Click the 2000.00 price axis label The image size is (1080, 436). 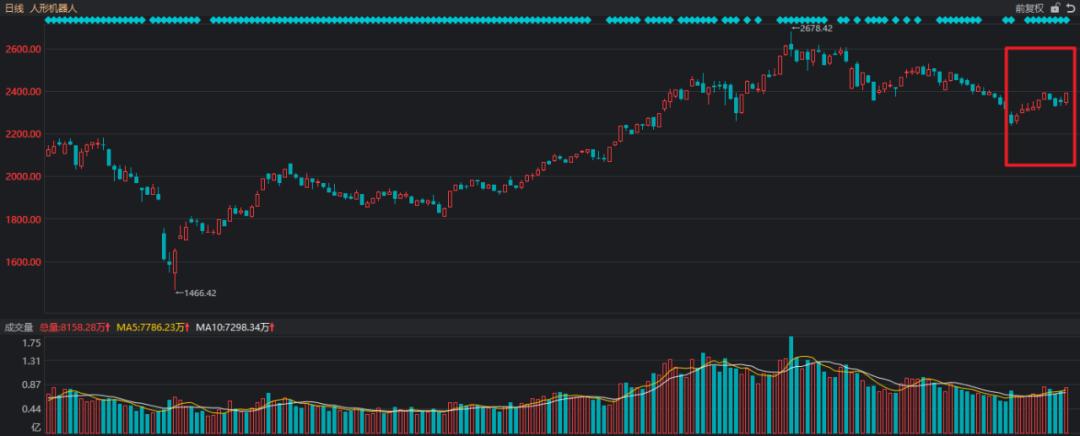click(21, 177)
